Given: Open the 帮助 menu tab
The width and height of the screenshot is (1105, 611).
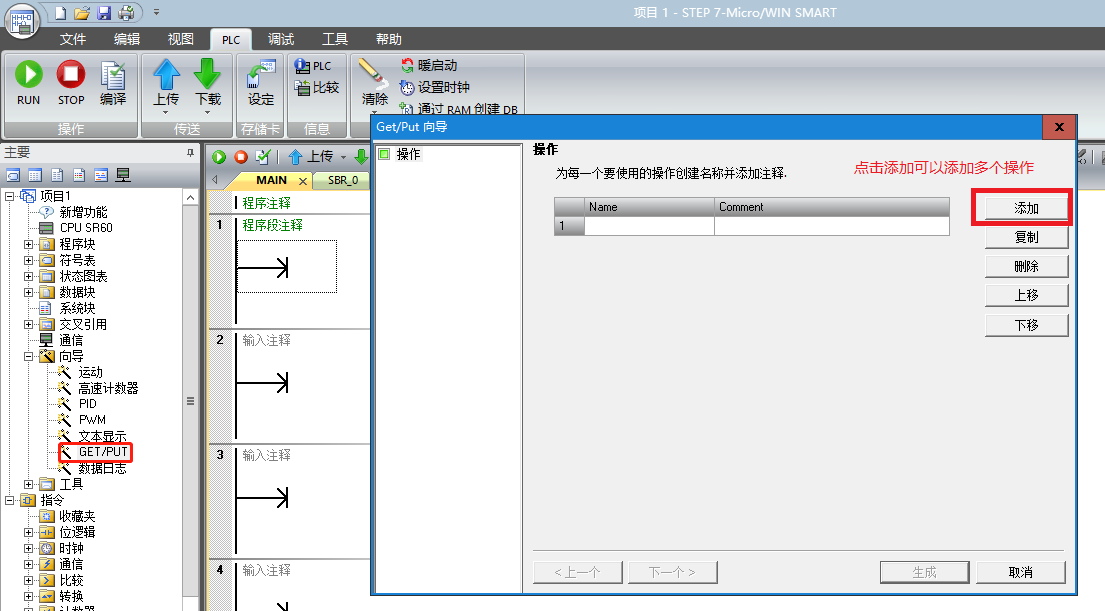Looking at the screenshot, I should [x=388, y=39].
